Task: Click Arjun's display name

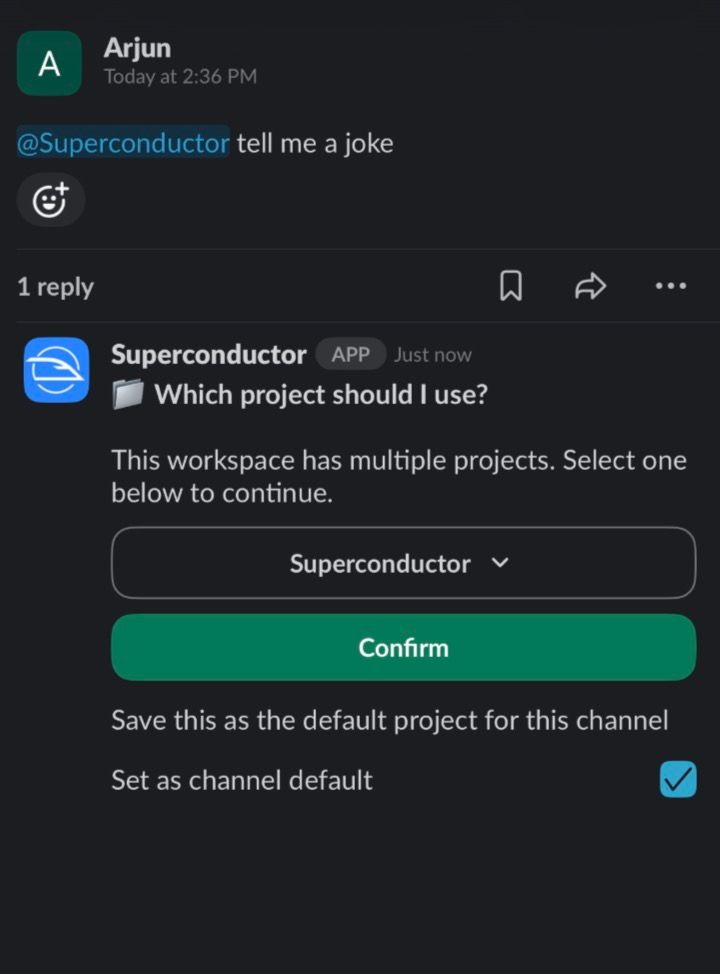Action: (140, 47)
